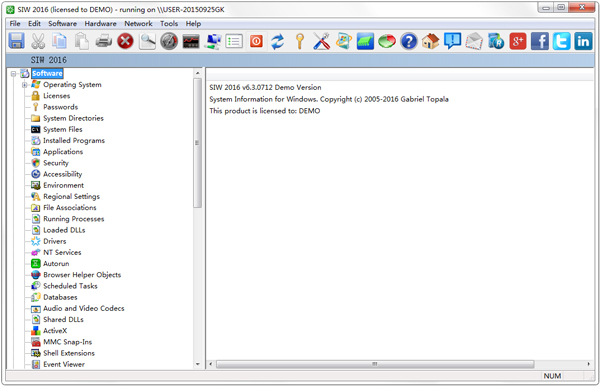The image size is (600, 386).
Task: Expand the Operating System tree node
Action: [24, 85]
